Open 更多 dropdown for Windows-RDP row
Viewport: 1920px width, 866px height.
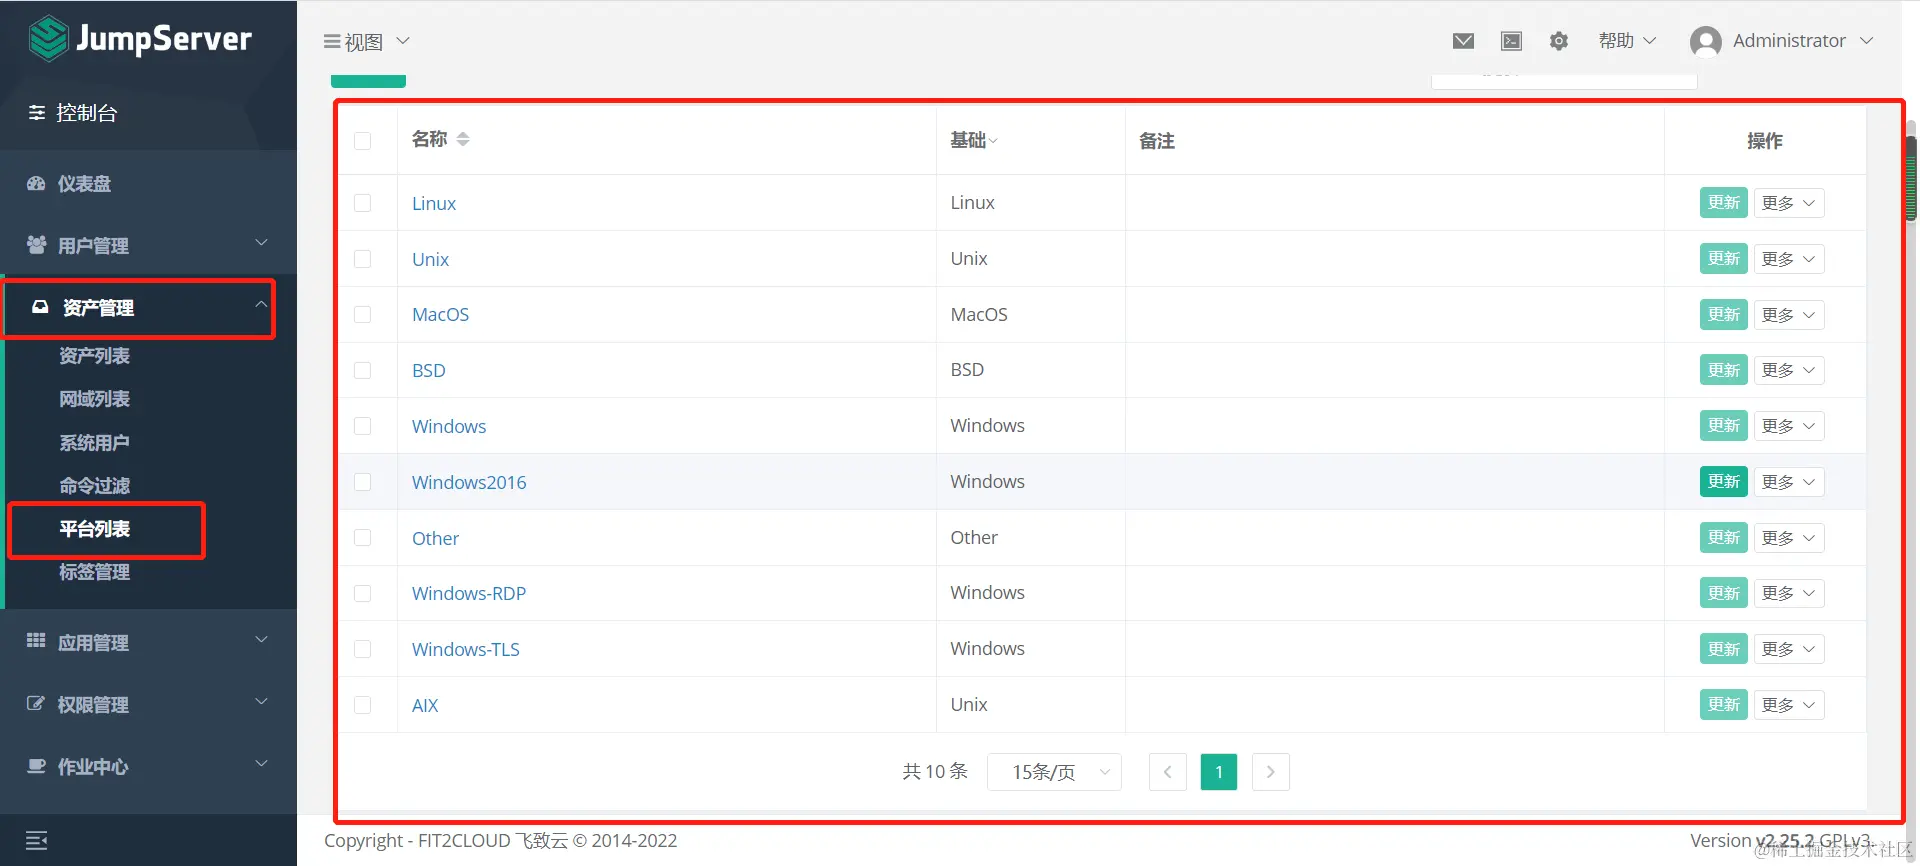pyautogui.click(x=1789, y=593)
